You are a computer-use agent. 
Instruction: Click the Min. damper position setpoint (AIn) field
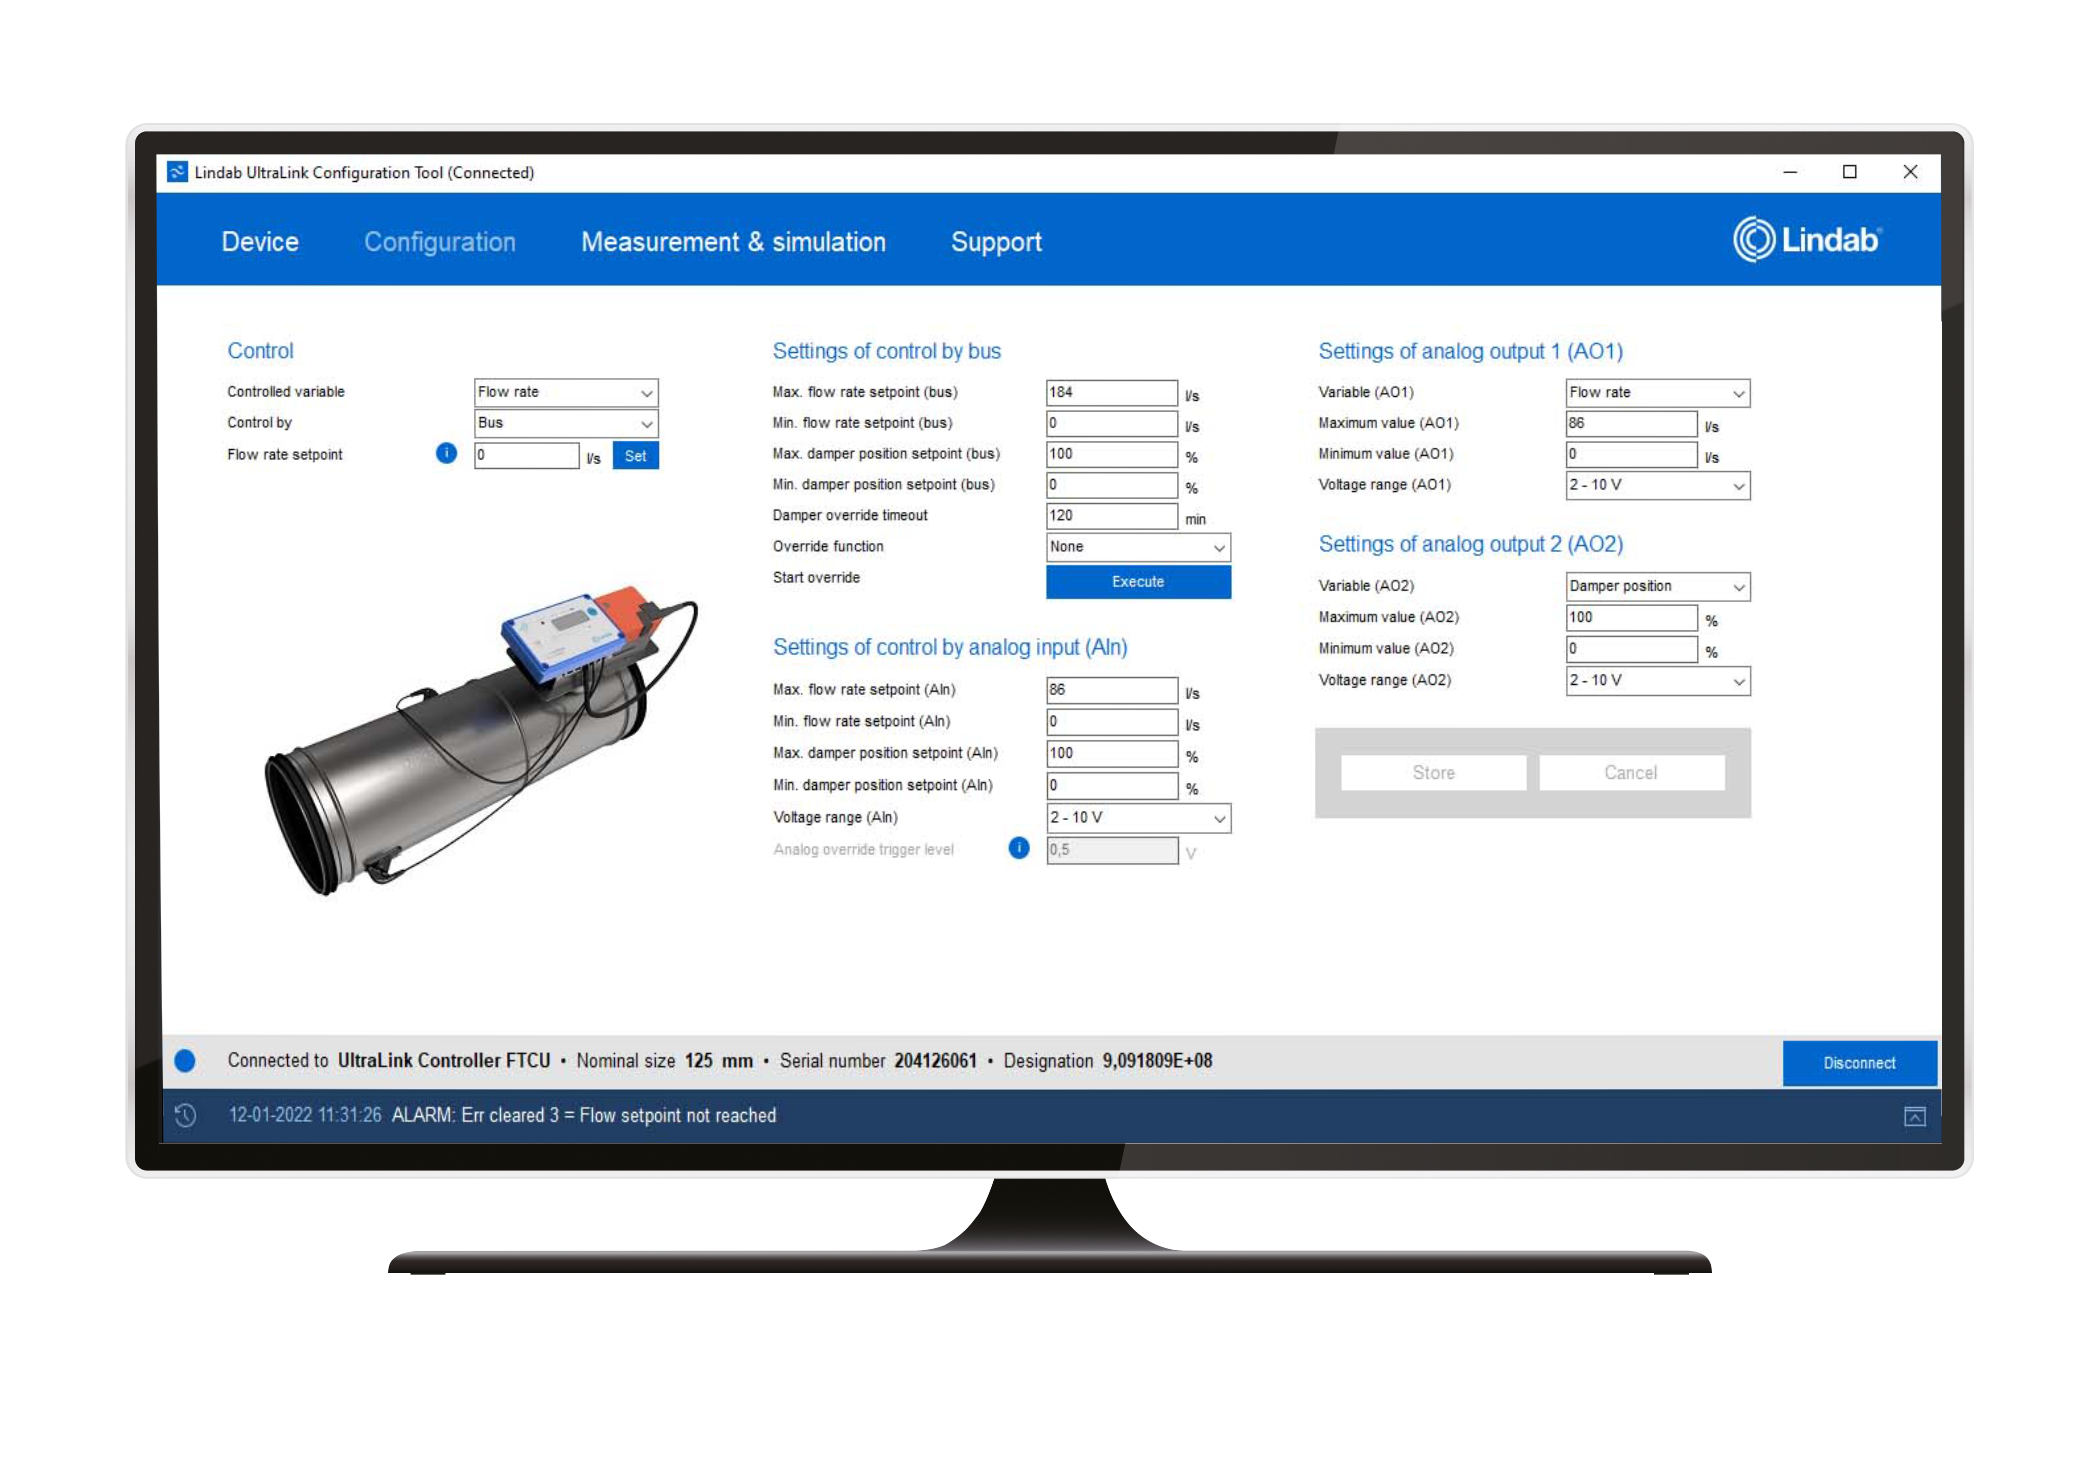click(x=1111, y=786)
